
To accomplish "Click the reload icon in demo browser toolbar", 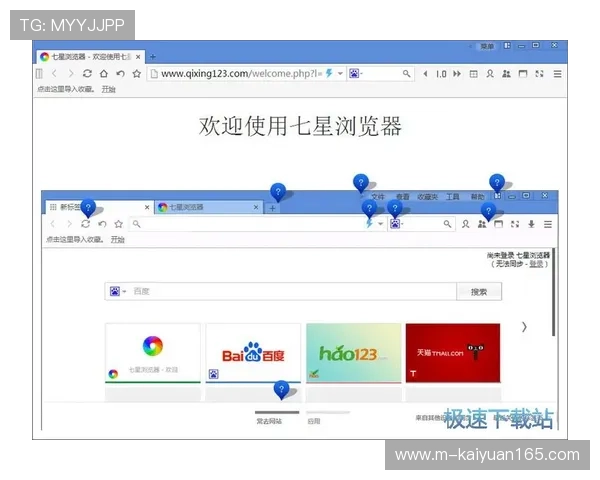I will (86, 224).
